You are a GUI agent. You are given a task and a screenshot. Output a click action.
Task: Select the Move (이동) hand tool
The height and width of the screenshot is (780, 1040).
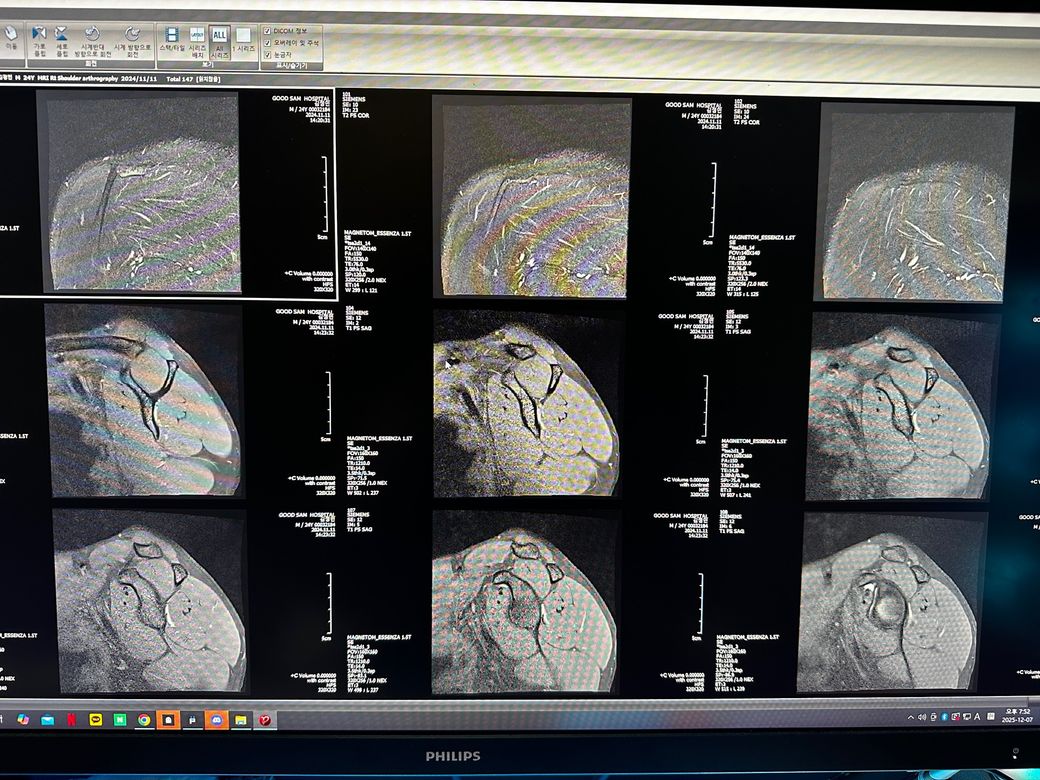click(11, 36)
